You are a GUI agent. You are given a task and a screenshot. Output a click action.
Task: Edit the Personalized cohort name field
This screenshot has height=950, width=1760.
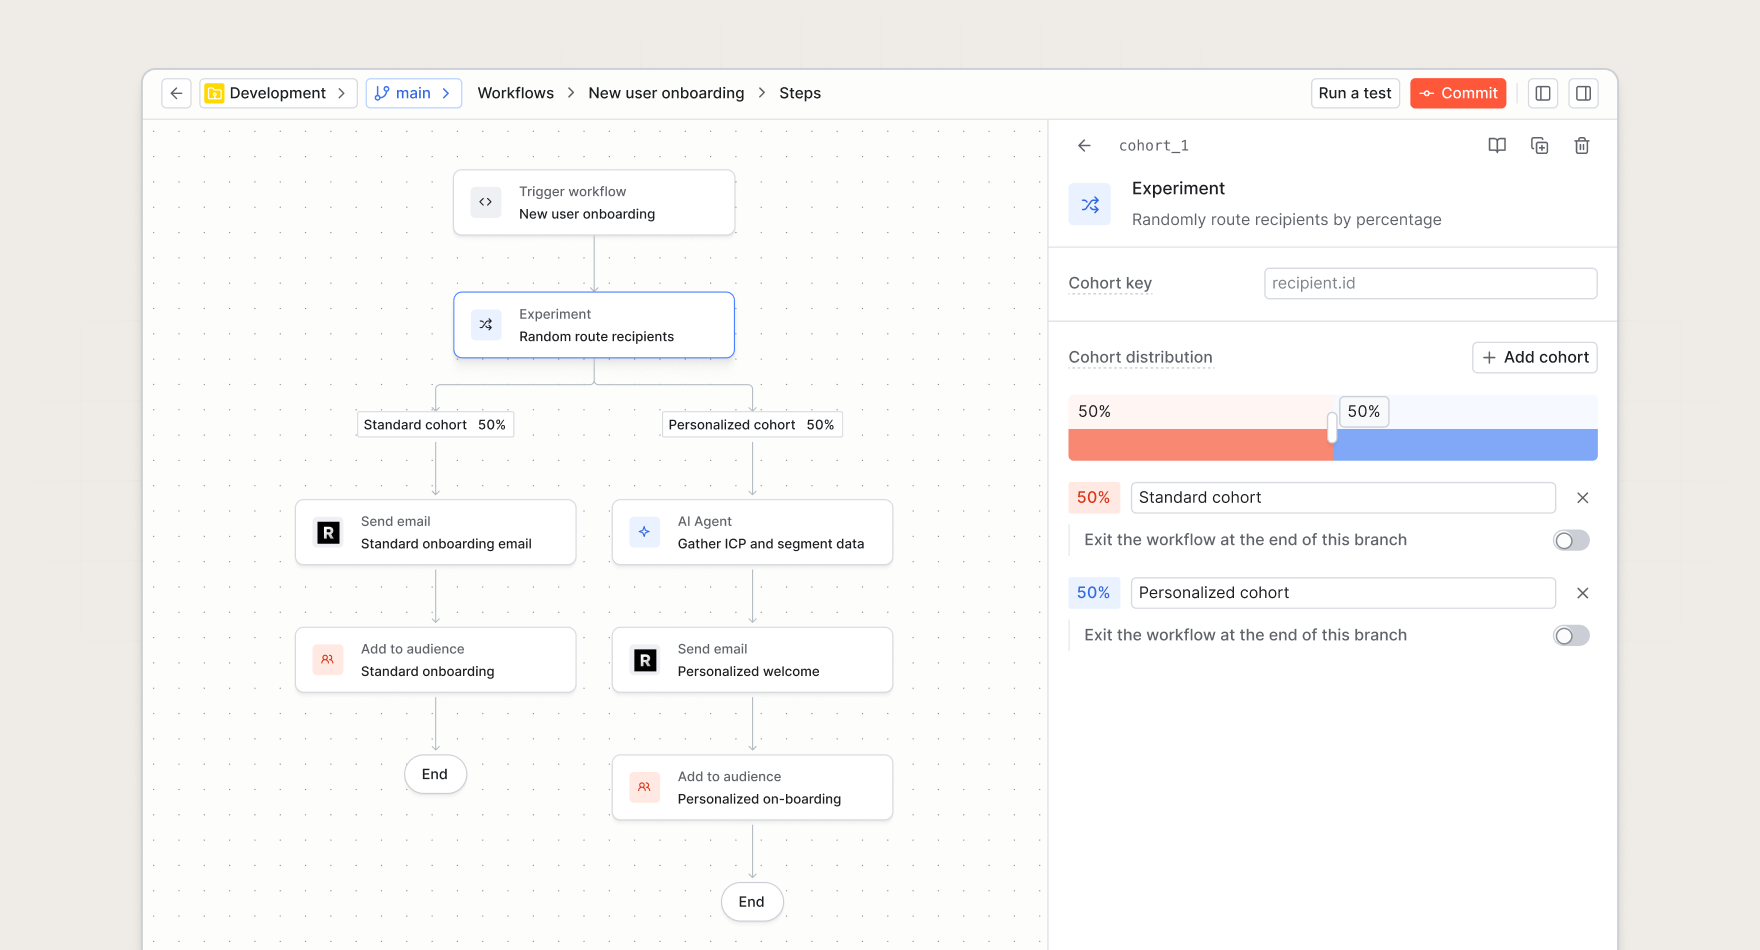1343,593
